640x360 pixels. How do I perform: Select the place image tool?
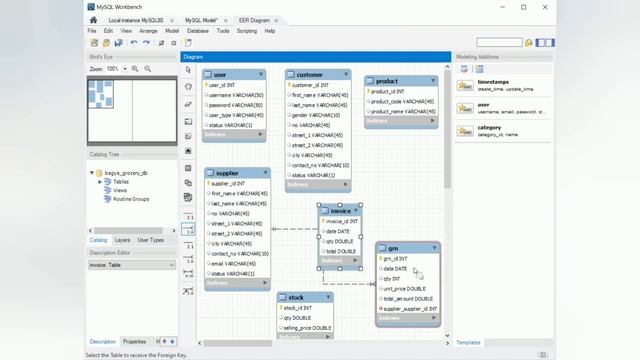pyautogui.click(x=188, y=151)
